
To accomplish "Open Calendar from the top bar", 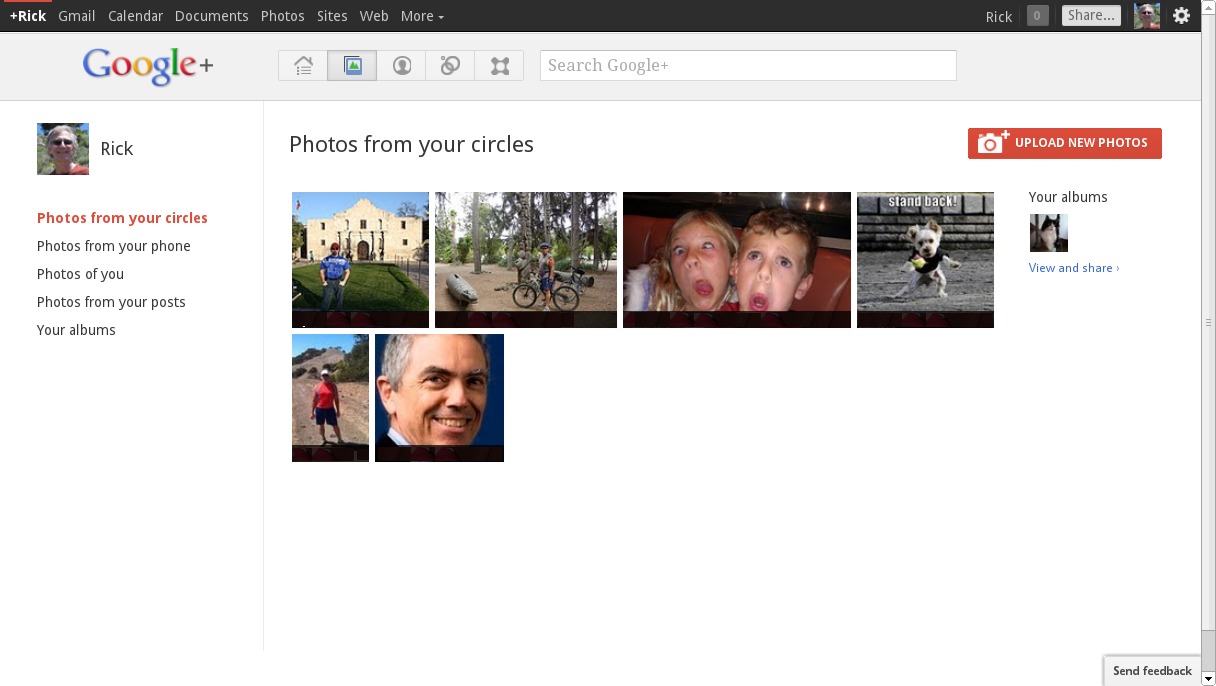I will click(x=135, y=16).
